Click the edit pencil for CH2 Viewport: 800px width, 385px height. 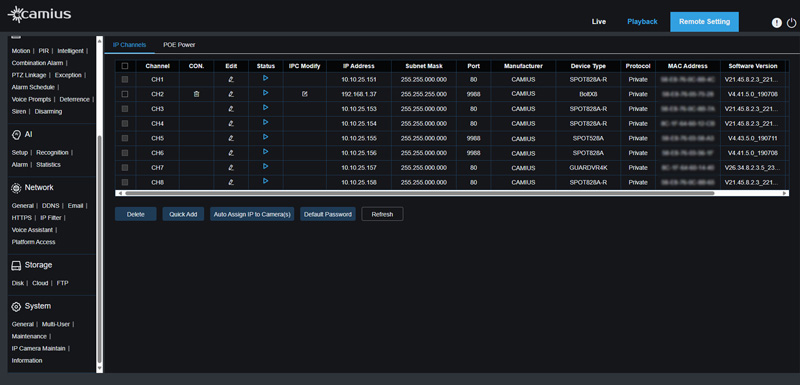point(231,94)
